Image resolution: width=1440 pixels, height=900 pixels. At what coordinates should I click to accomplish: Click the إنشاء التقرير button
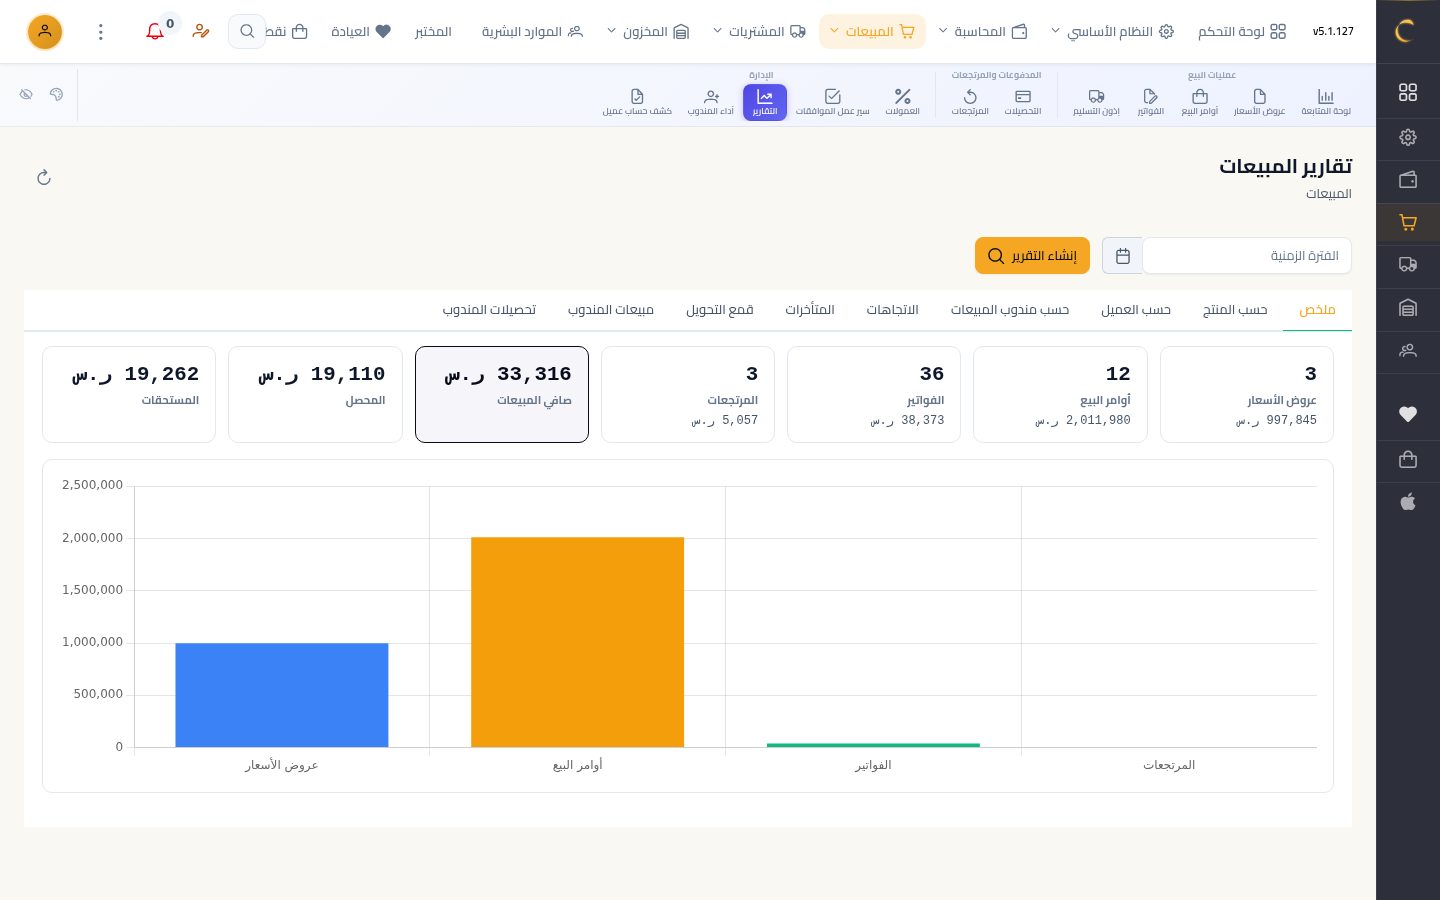[x=1032, y=256]
